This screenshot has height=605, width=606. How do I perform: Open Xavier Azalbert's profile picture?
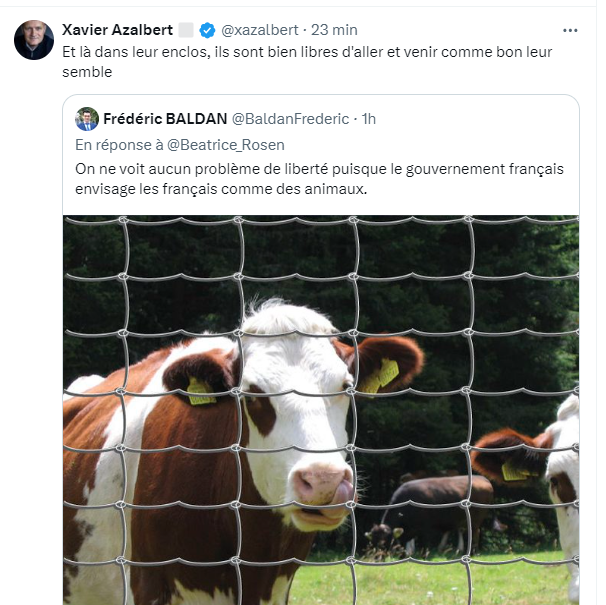(34, 40)
